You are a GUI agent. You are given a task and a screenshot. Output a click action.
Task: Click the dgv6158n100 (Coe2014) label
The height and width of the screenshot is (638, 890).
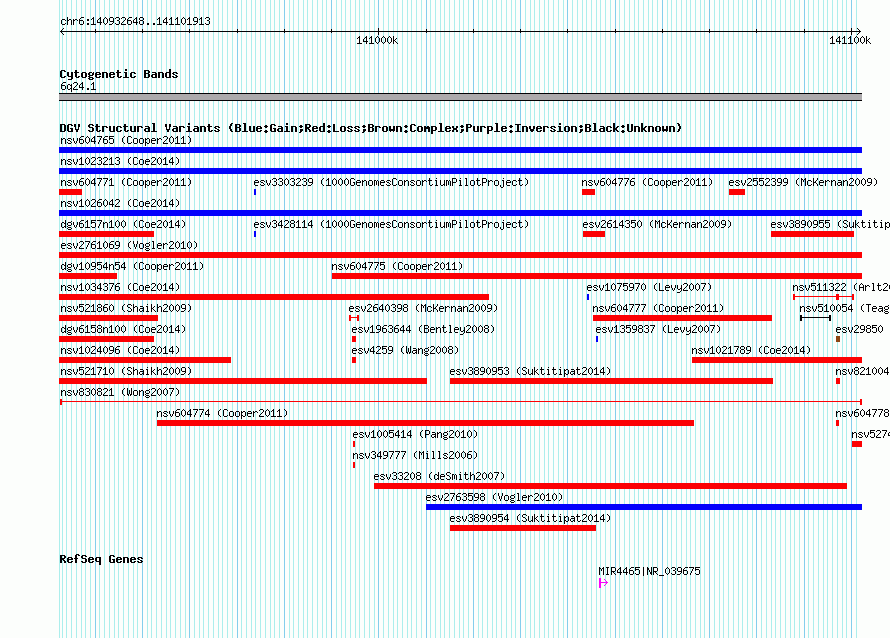click(x=123, y=329)
